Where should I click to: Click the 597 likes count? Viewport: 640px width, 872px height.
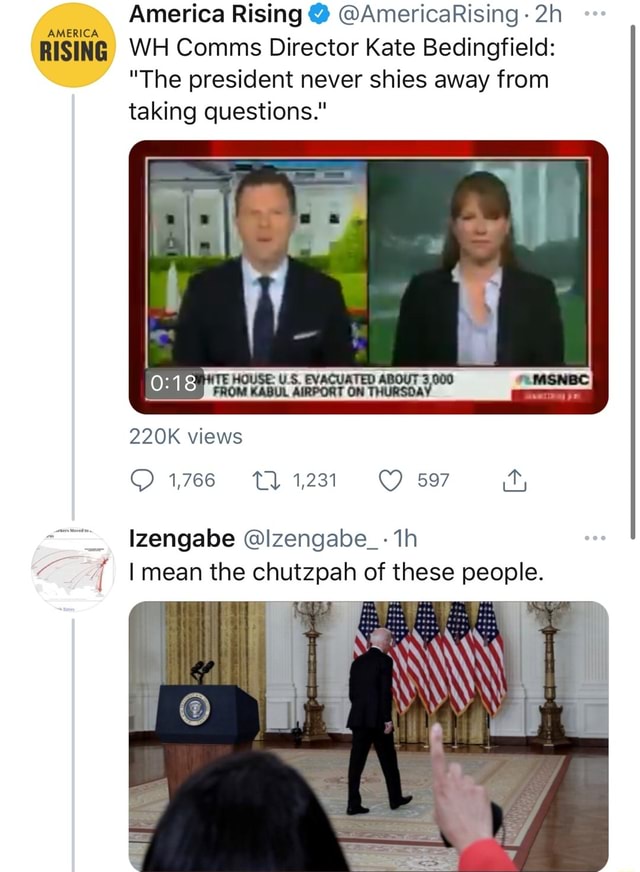click(x=433, y=480)
